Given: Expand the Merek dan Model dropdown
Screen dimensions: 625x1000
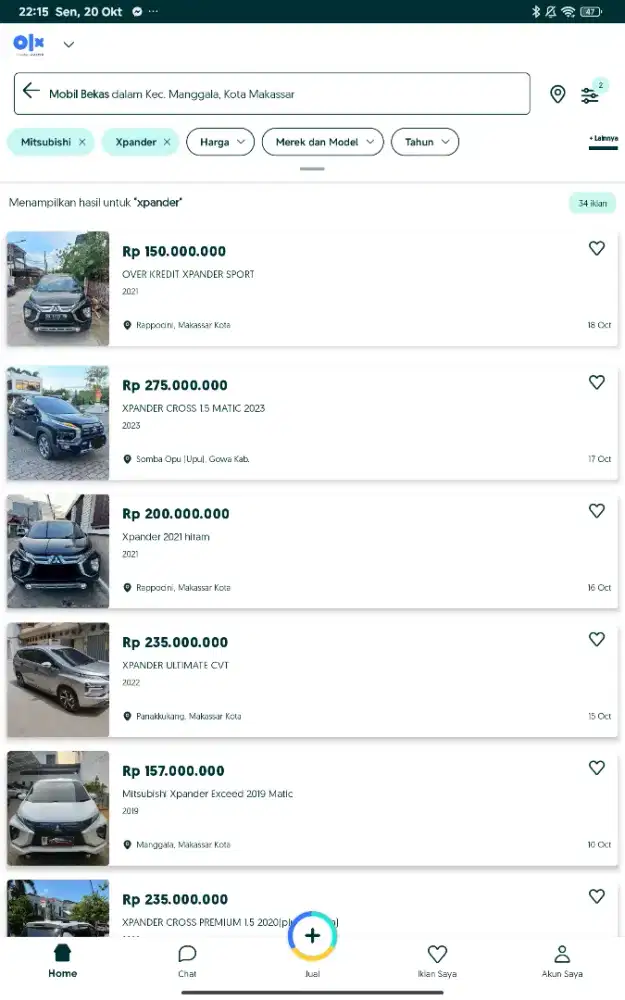Looking at the screenshot, I should (323, 142).
